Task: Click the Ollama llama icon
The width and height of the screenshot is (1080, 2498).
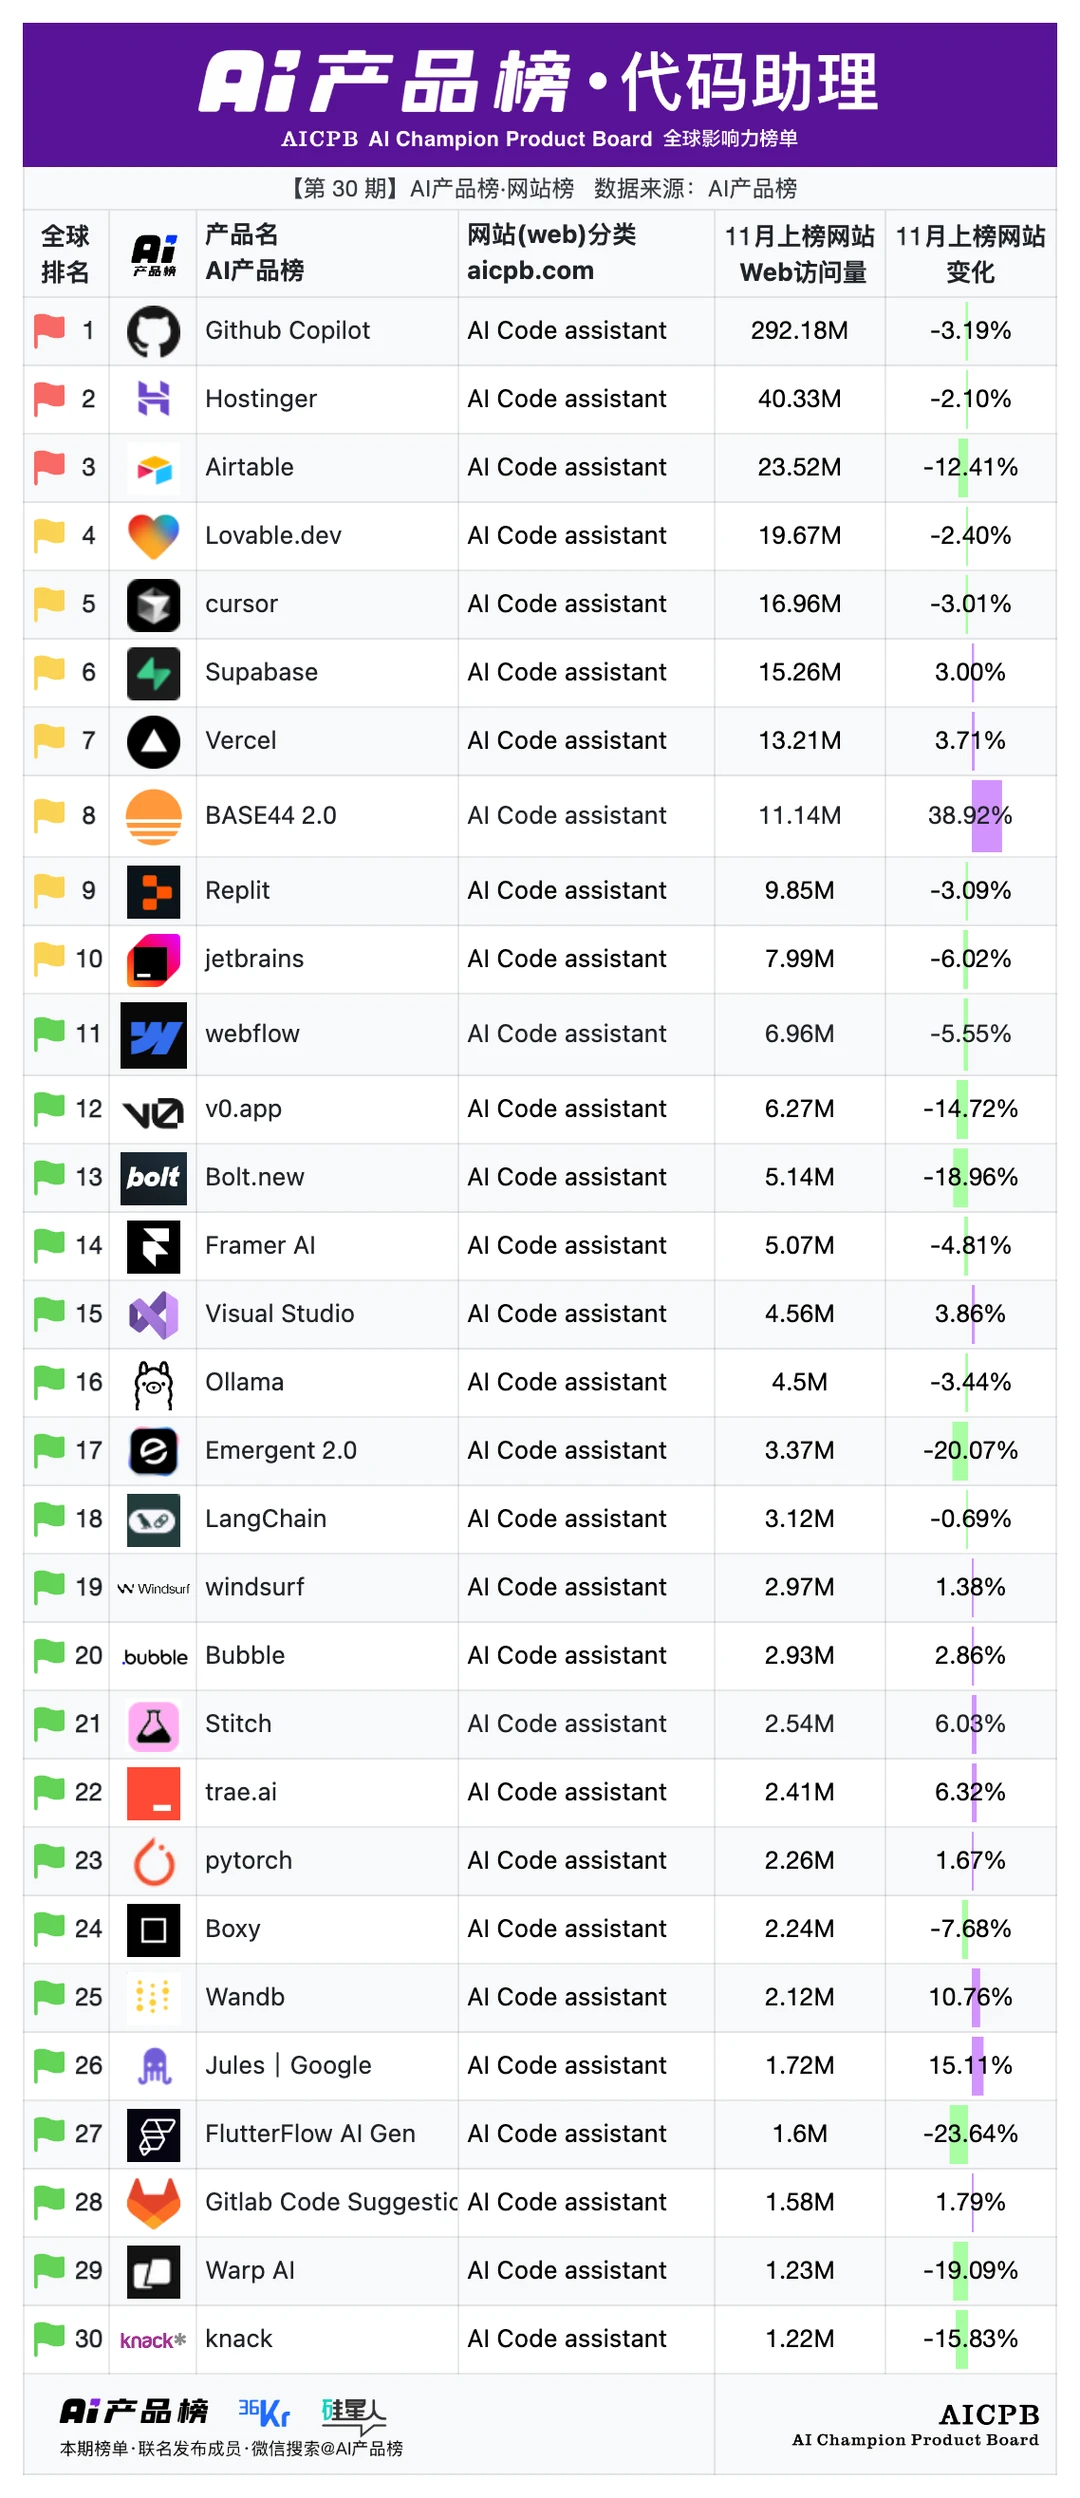Action: point(153,1383)
